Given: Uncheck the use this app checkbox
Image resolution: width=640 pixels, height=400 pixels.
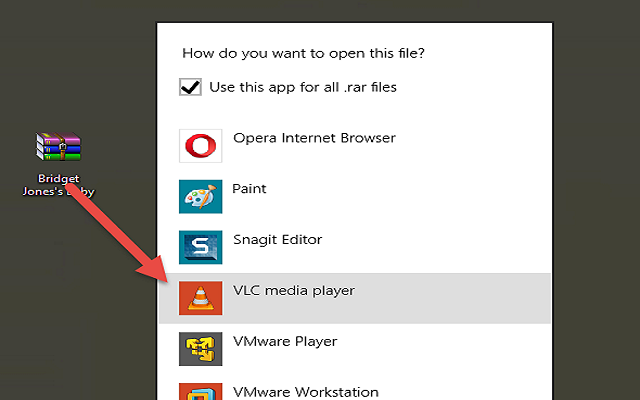Looking at the screenshot, I should pos(190,88).
